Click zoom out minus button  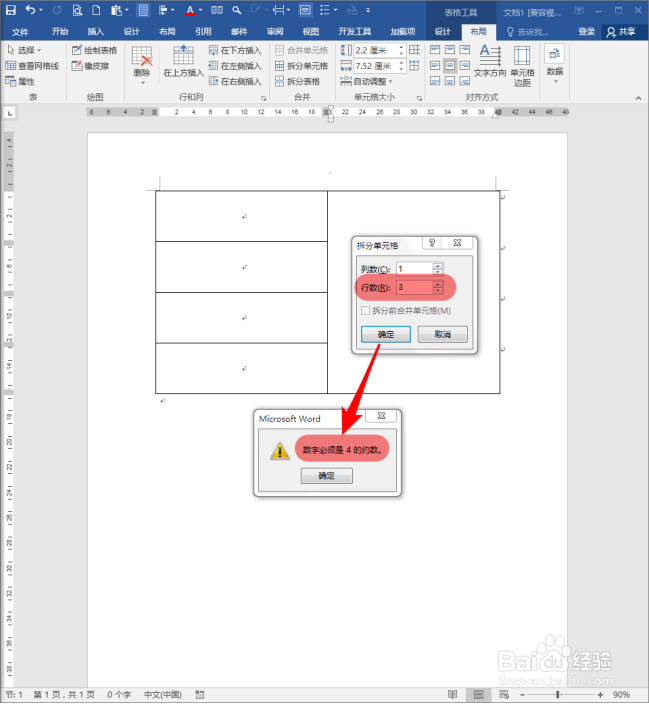(522, 695)
